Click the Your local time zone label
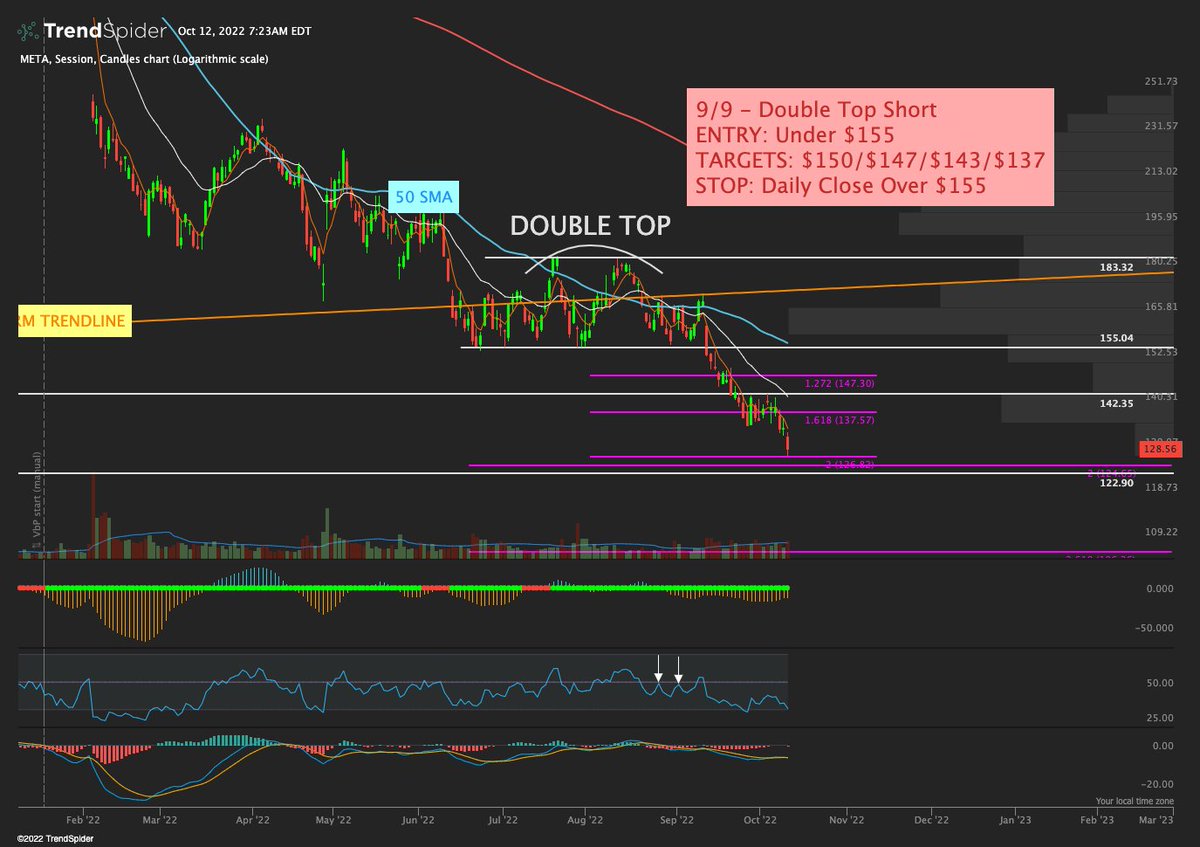Viewport: 1200px width, 847px height. coord(1135,801)
